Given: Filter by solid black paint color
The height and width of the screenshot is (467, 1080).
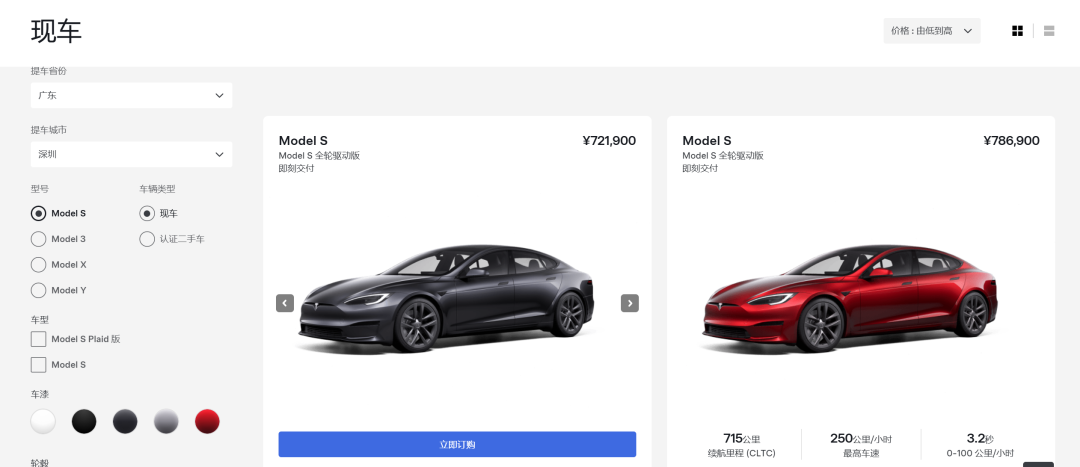Looking at the screenshot, I should coord(84,422).
